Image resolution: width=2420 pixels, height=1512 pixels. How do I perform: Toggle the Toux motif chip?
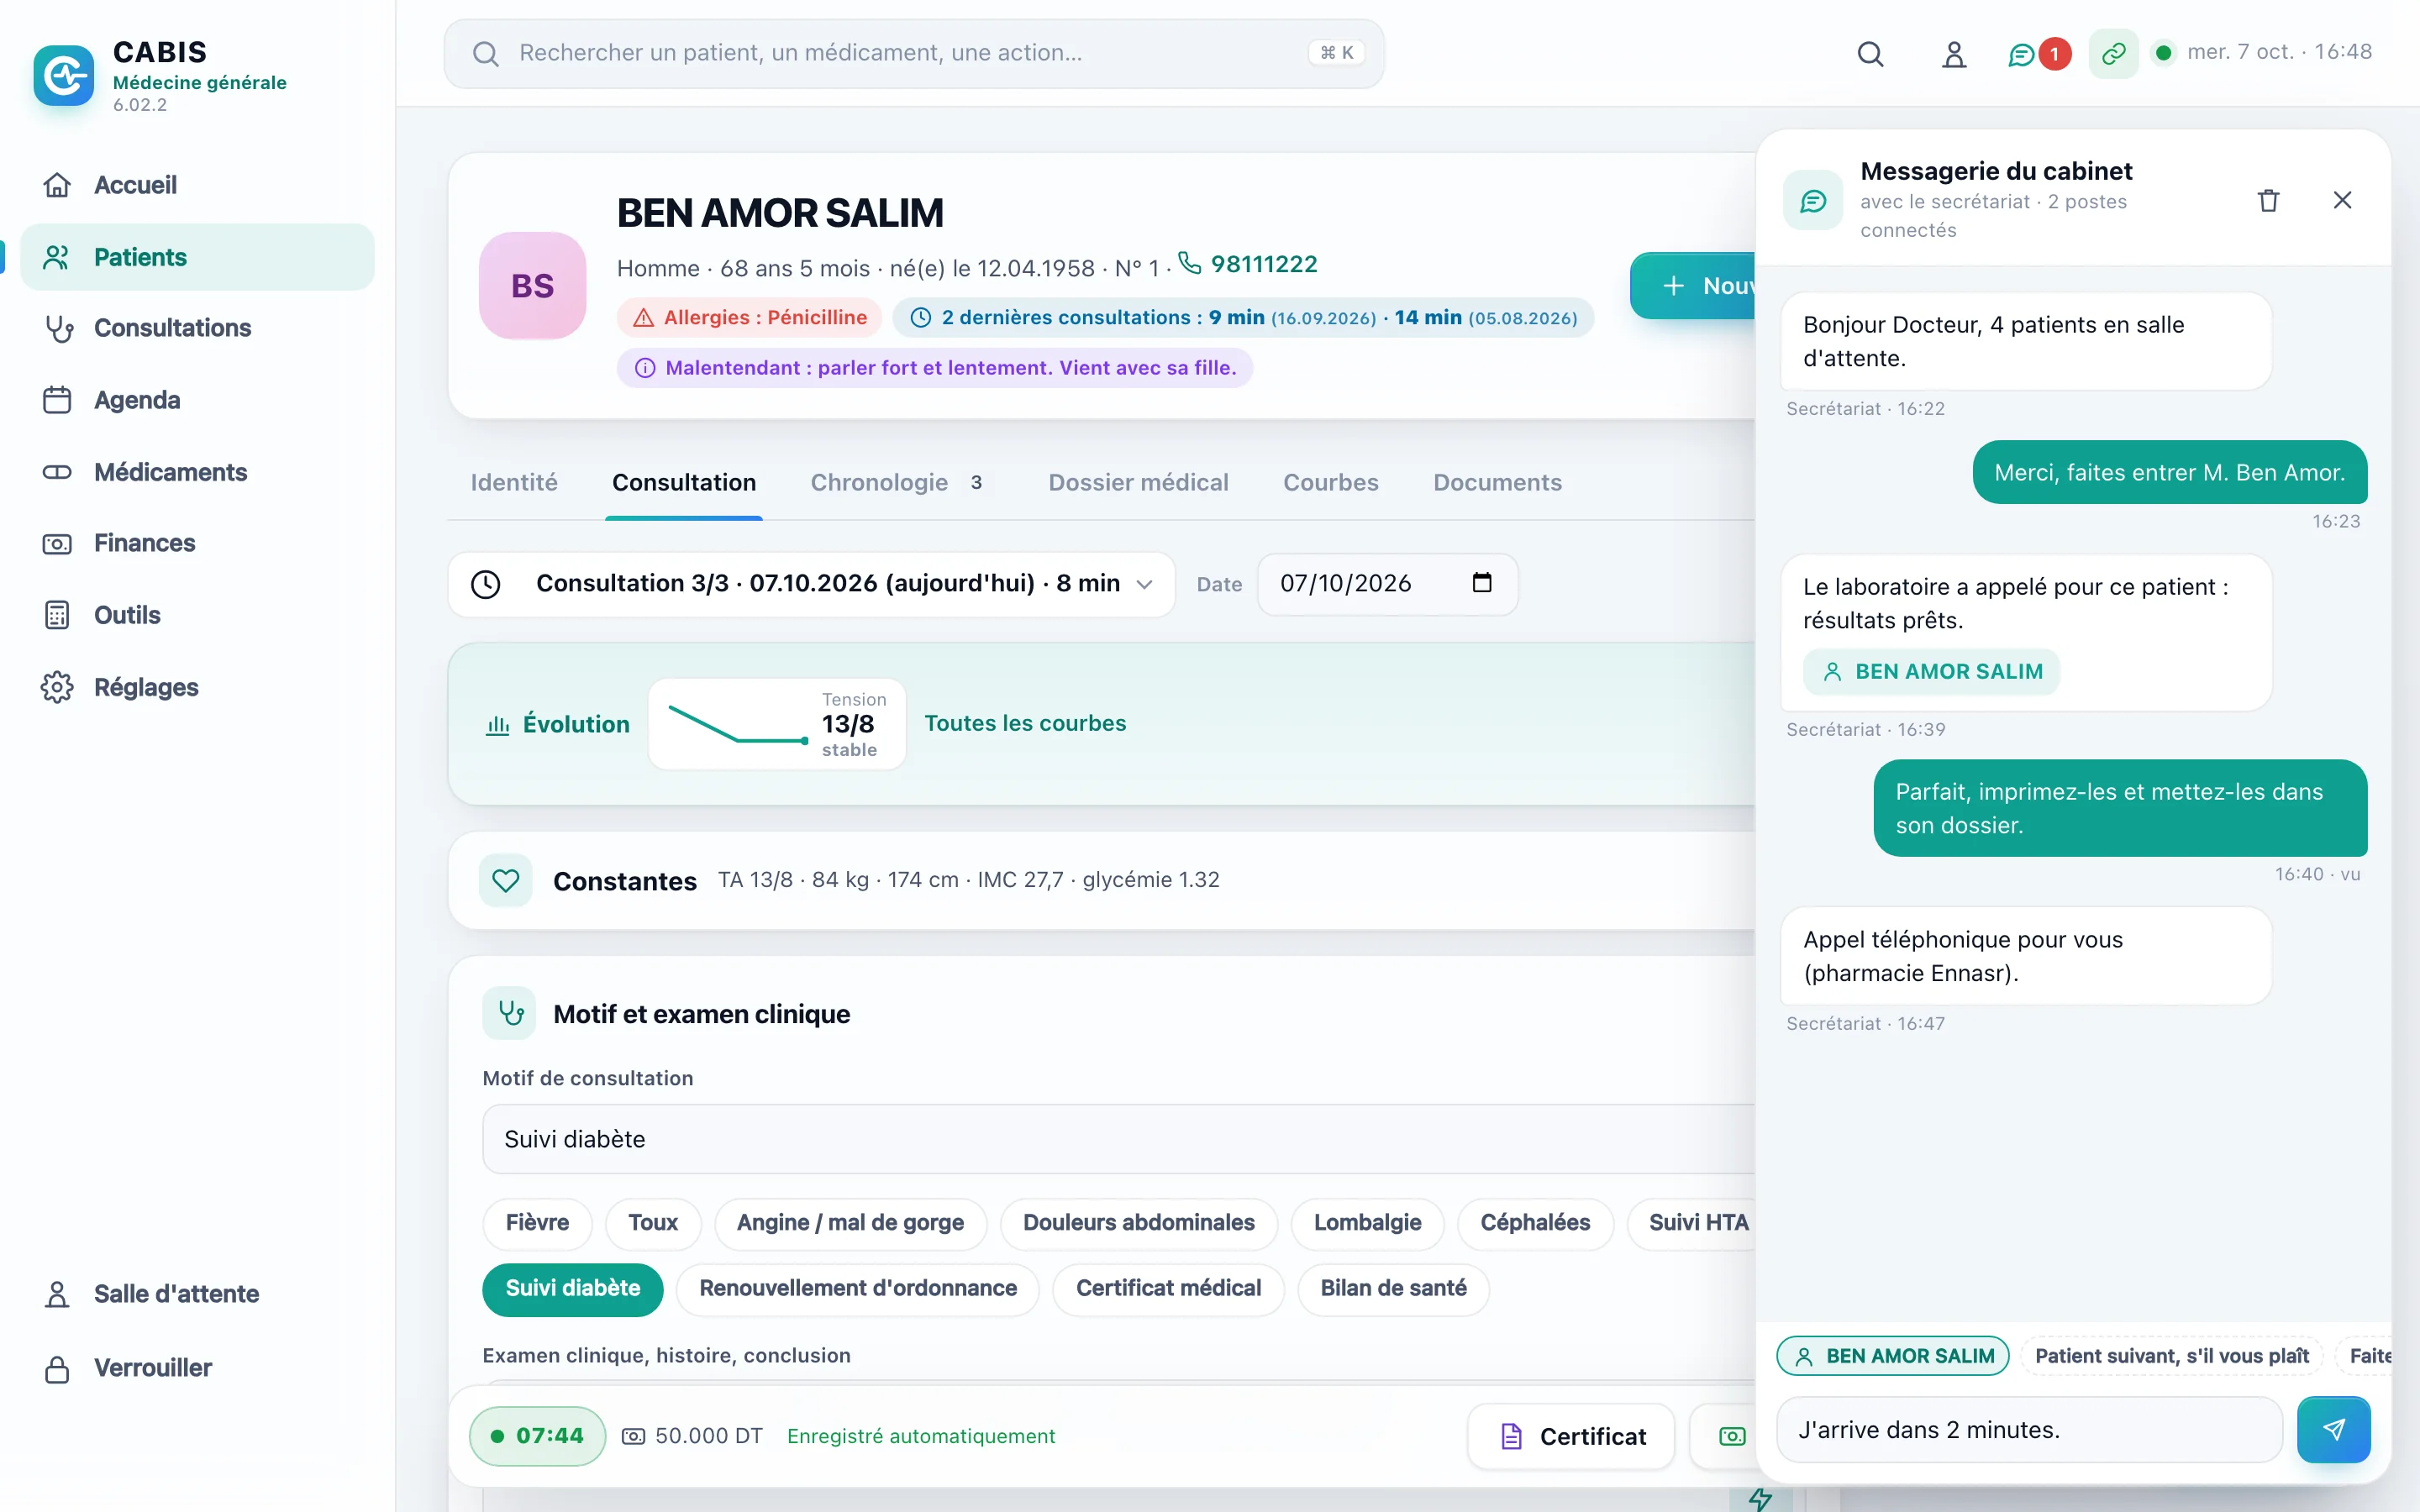(x=653, y=1223)
